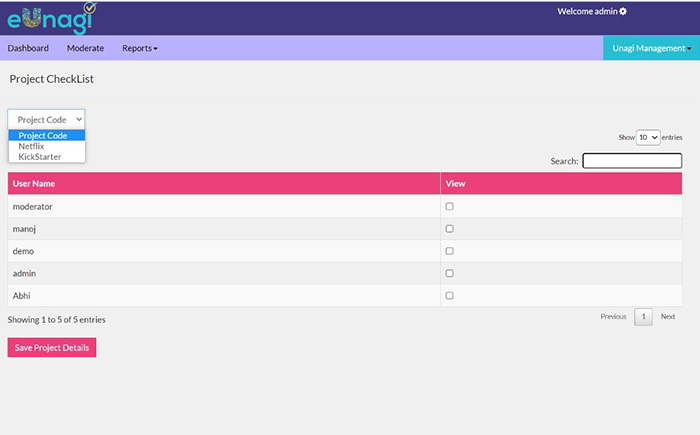Toggle the View checkbox in admin row
This screenshot has width=700, height=435.
449,273
